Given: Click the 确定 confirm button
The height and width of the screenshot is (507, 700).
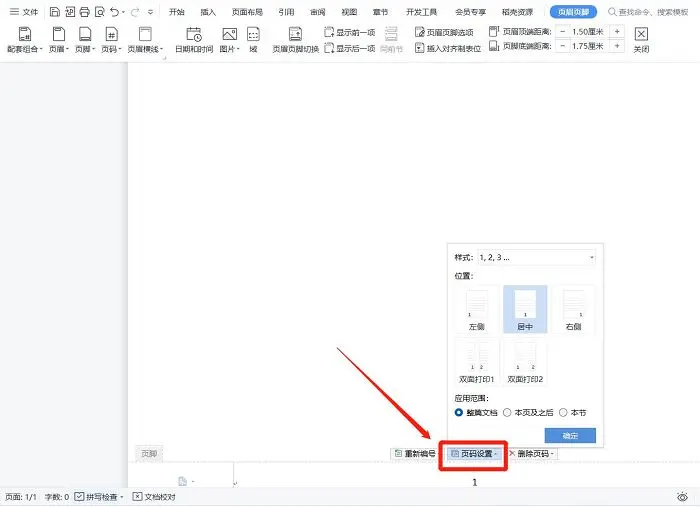Looking at the screenshot, I should 570,436.
